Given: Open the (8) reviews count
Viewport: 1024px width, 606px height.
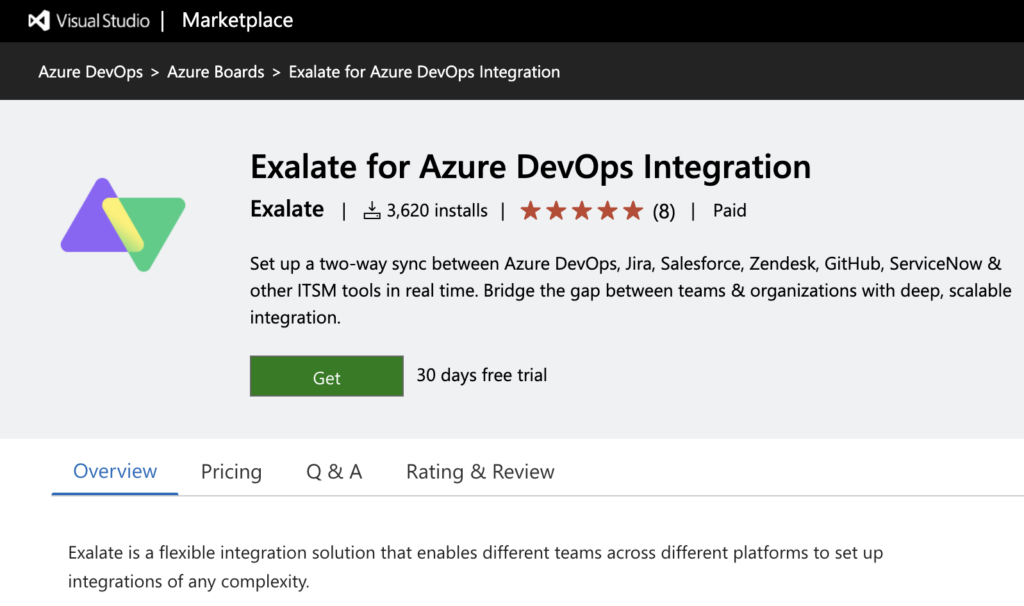Looking at the screenshot, I should click(664, 211).
